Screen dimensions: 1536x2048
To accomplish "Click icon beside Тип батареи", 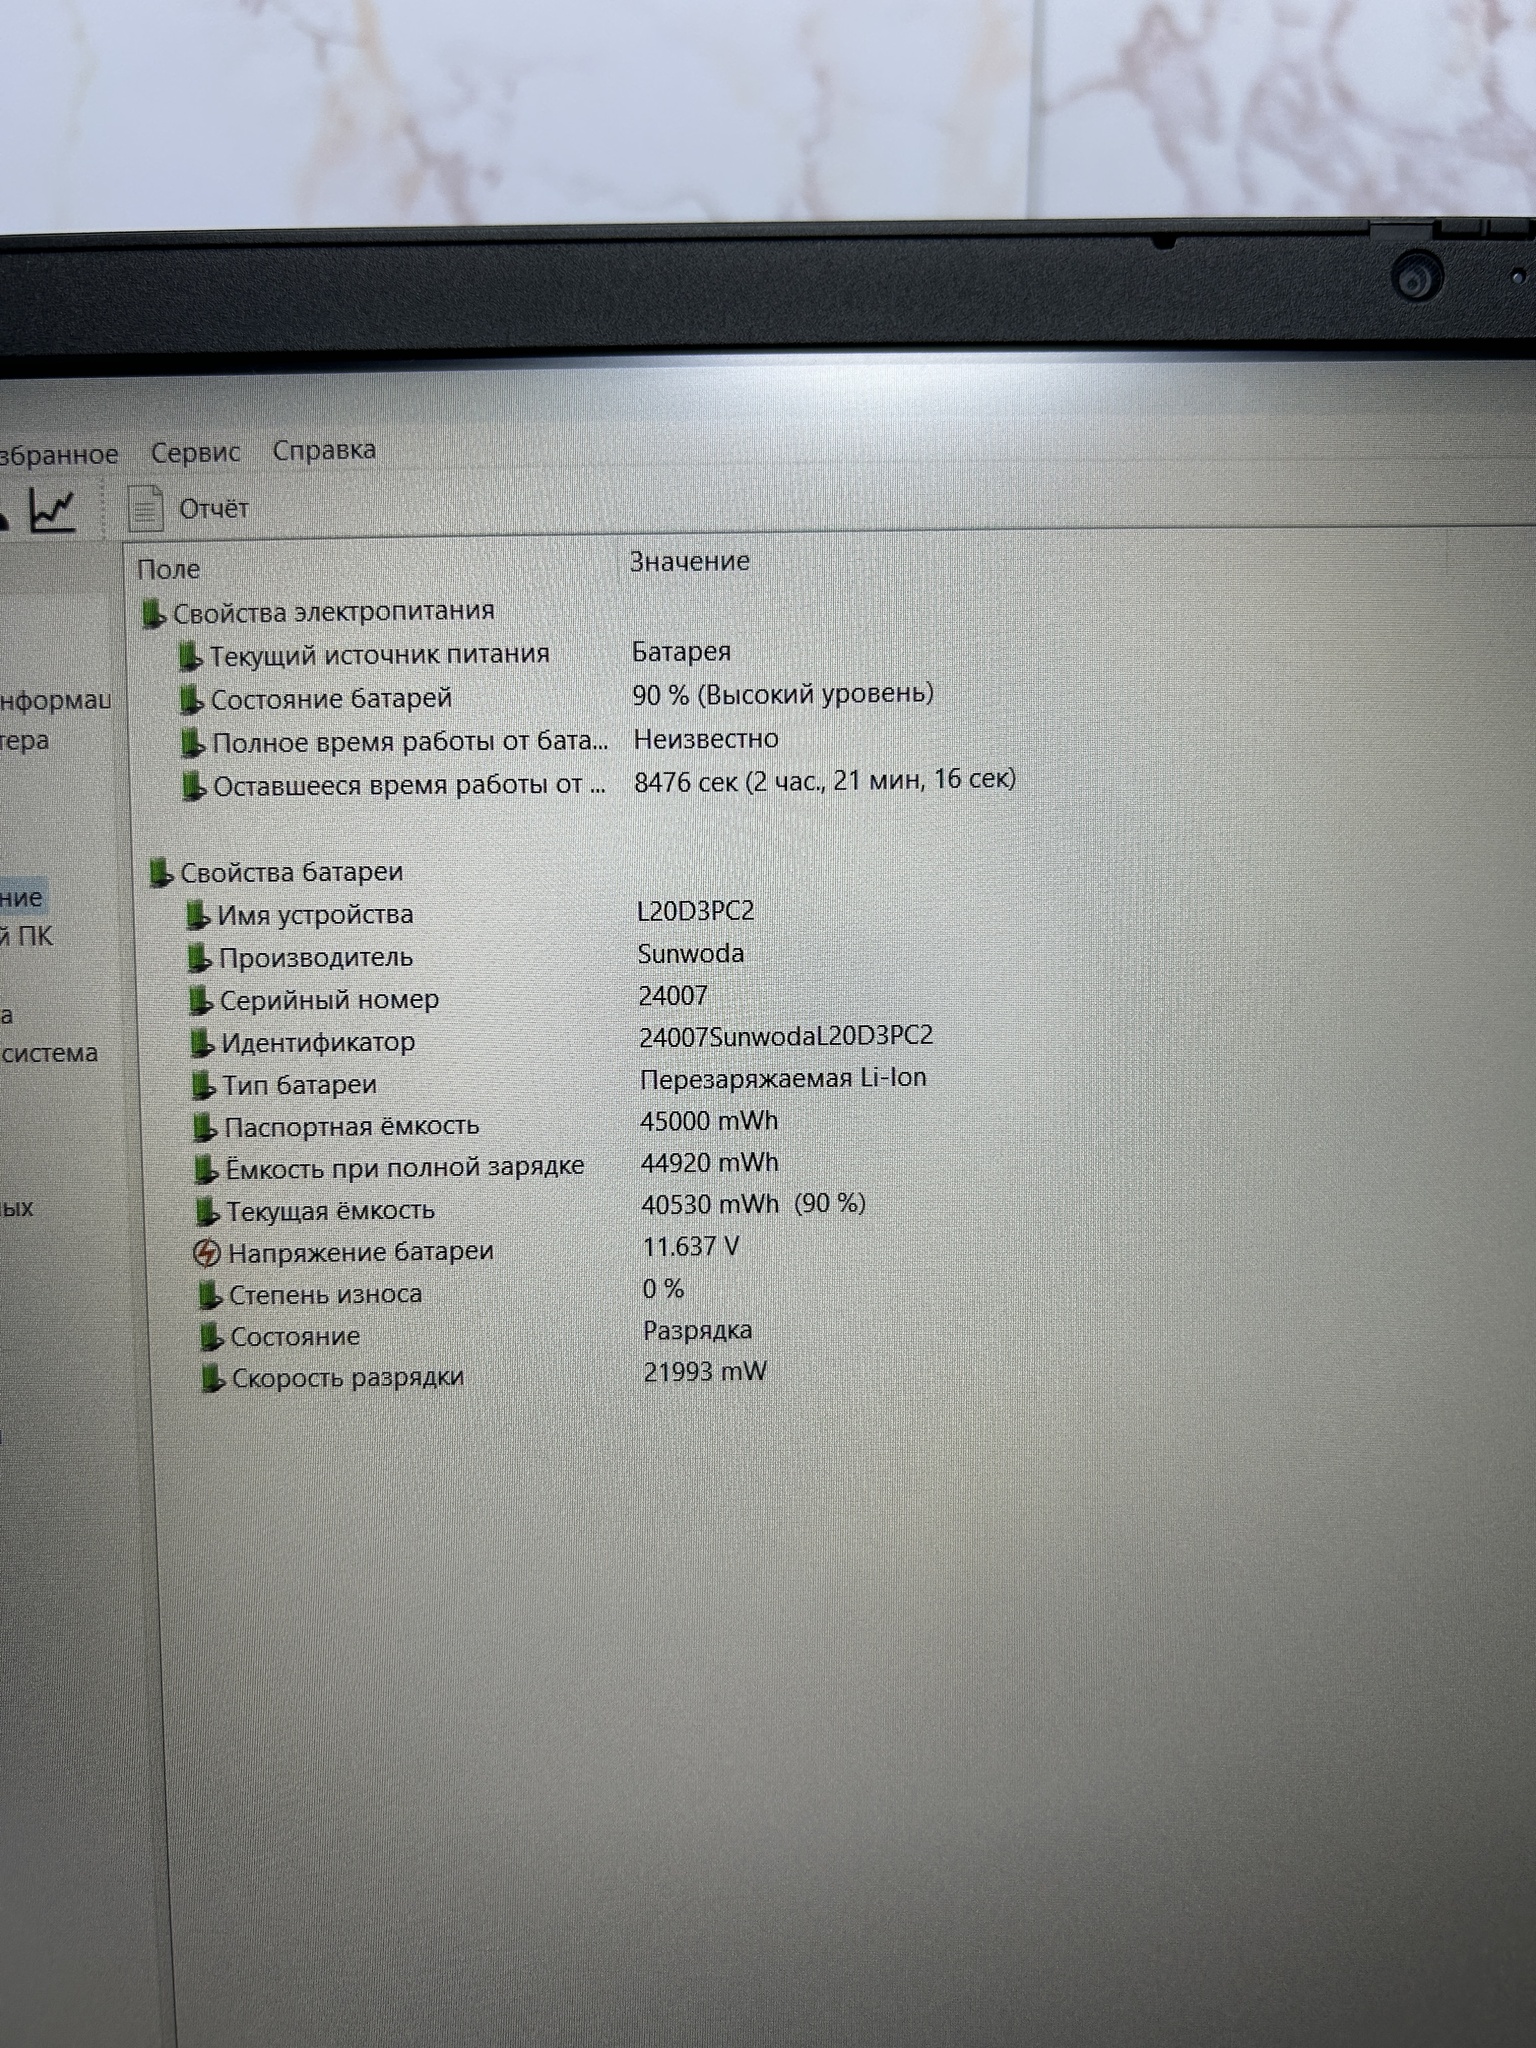I will tap(203, 1085).
